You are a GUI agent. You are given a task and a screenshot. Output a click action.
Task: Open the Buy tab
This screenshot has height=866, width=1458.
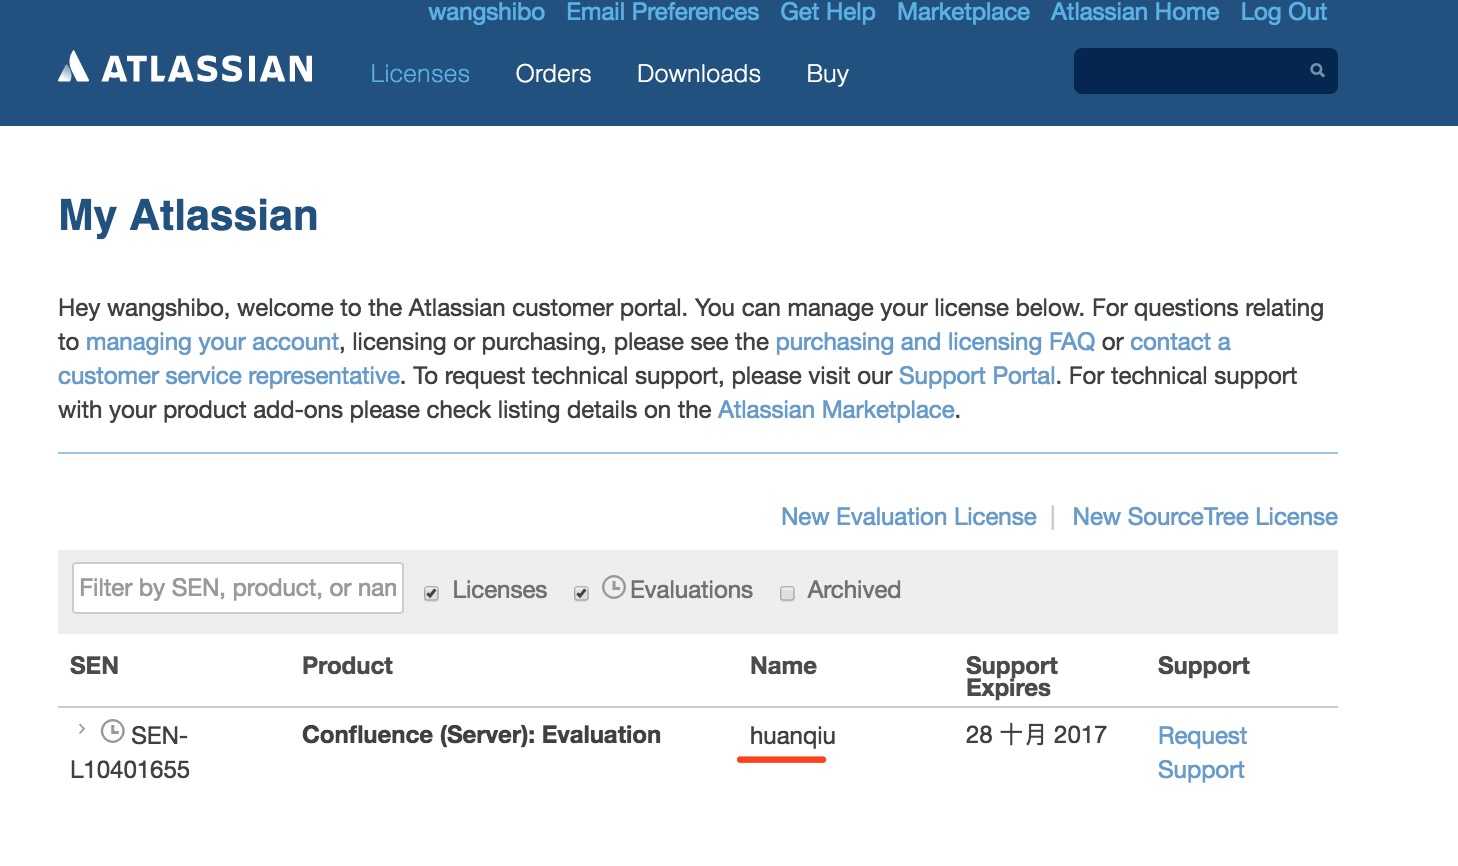point(828,74)
